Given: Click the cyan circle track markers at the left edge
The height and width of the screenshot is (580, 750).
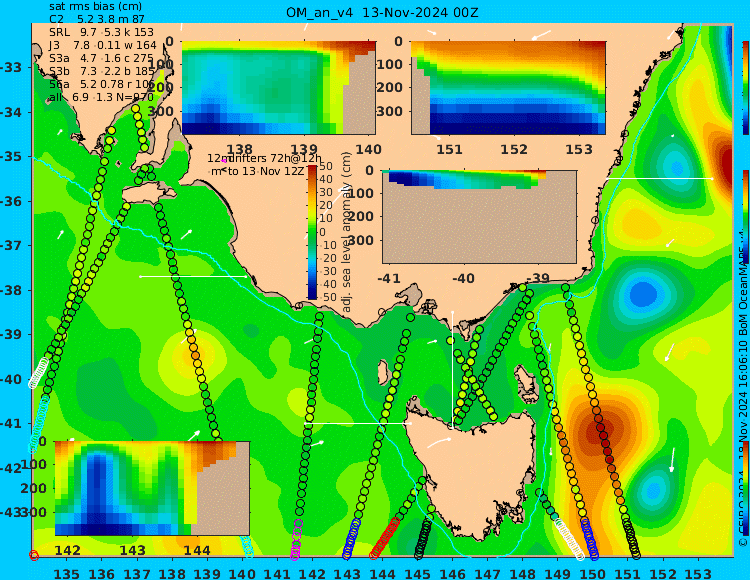Looking at the screenshot, I should click(x=38, y=423).
